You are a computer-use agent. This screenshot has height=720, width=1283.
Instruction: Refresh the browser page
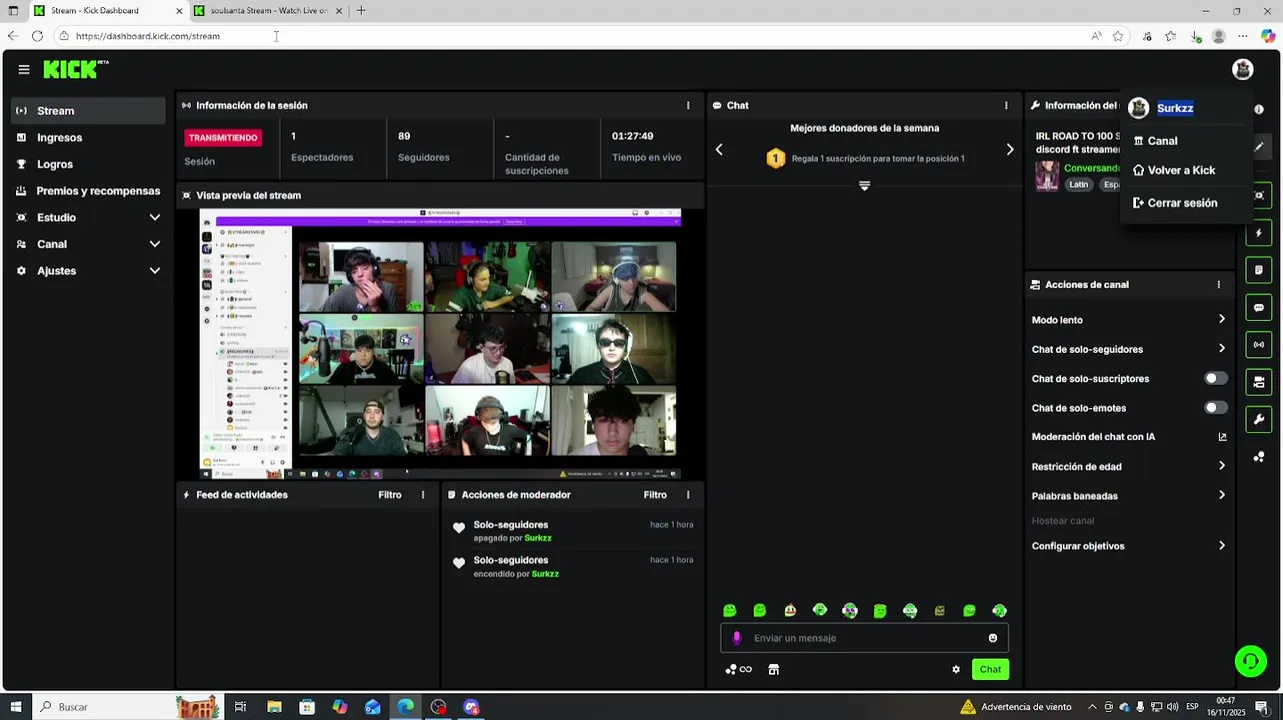(x=37, y=36)
